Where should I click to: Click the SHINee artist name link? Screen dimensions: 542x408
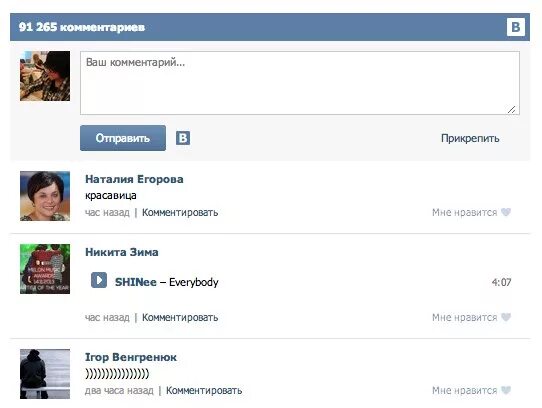point(136,282)
